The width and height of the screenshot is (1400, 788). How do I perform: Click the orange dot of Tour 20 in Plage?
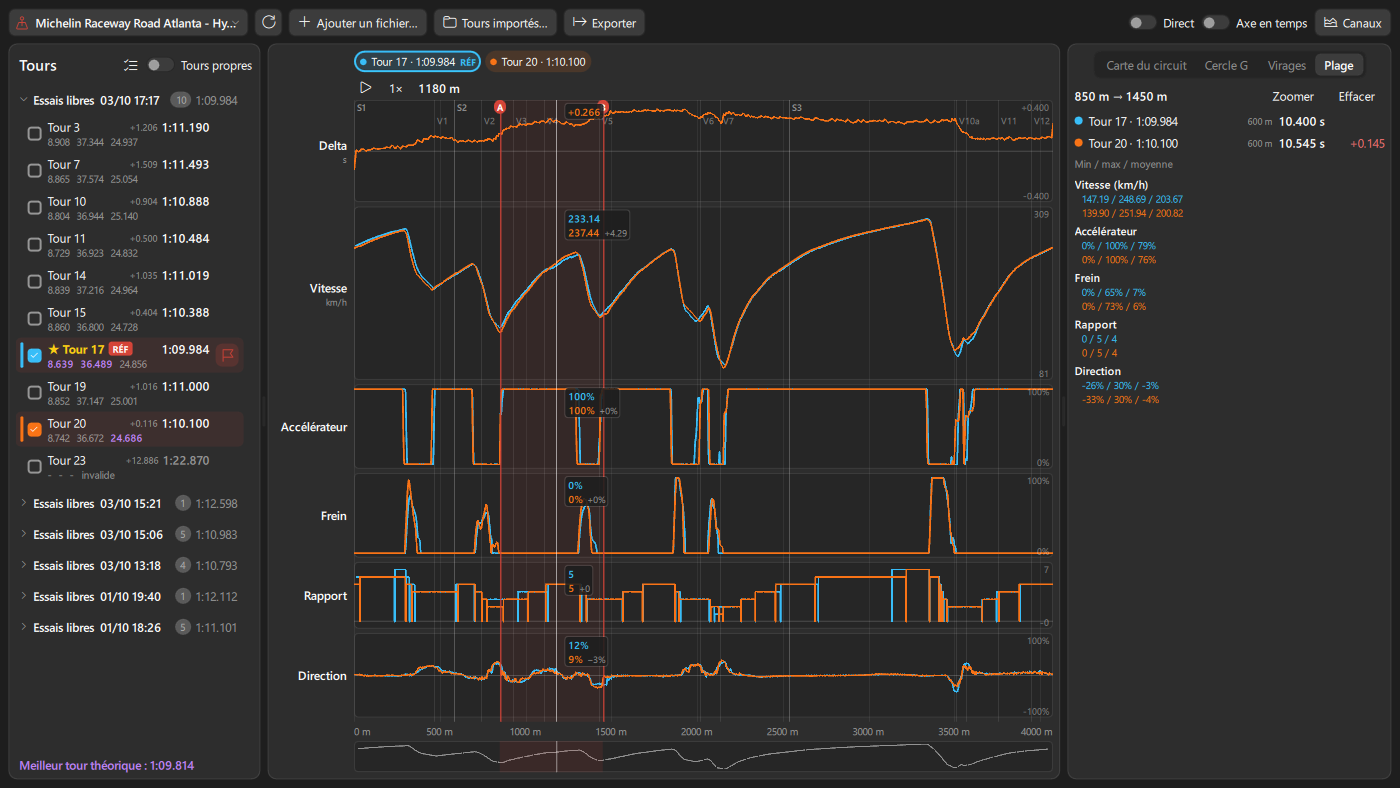[x=1079, y=143]
